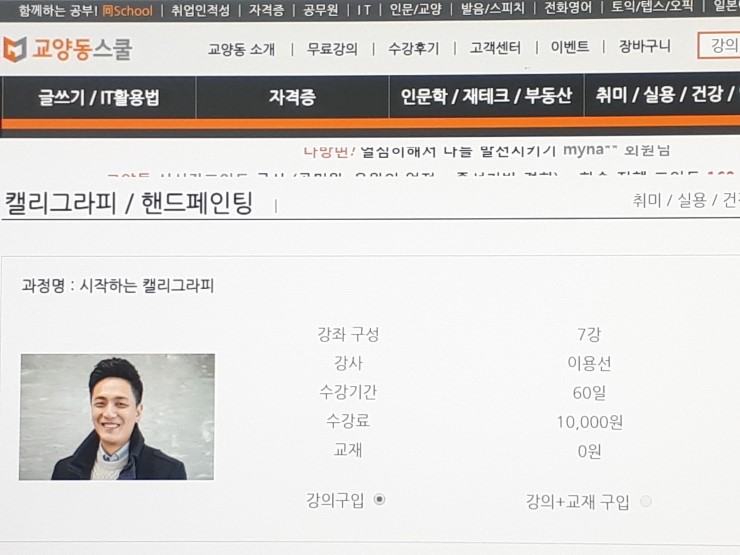
Task: Go to 전화영어 in top bar
Action: pyautogui.click(x=568, y=8)
